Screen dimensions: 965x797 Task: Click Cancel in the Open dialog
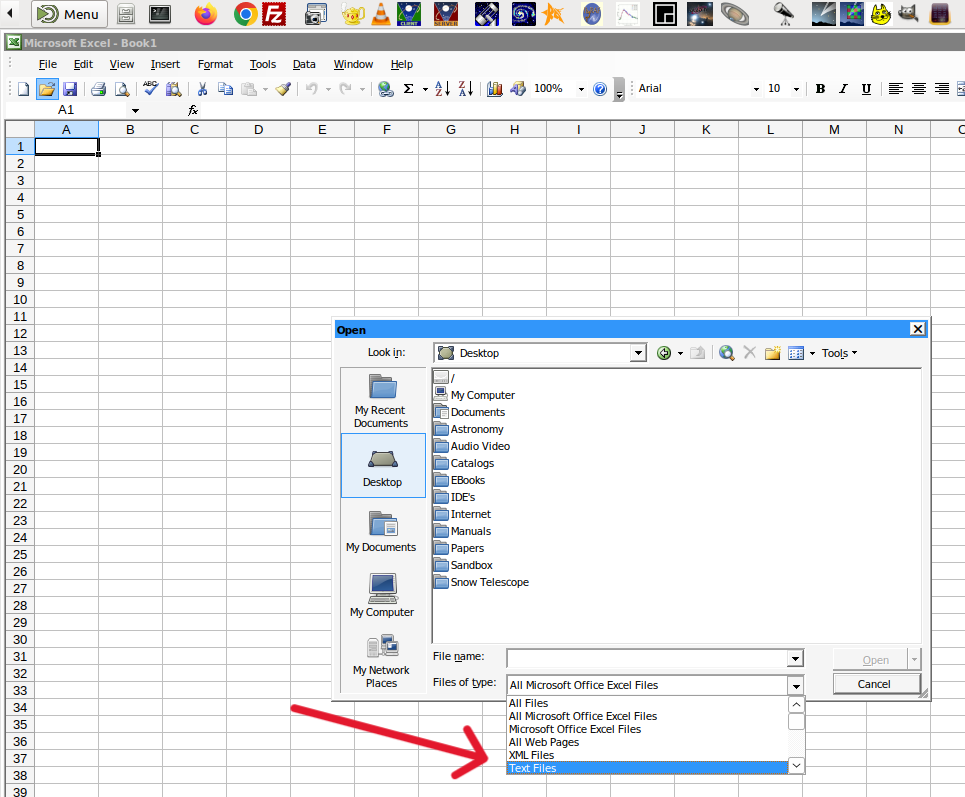(x=876, y=684)
